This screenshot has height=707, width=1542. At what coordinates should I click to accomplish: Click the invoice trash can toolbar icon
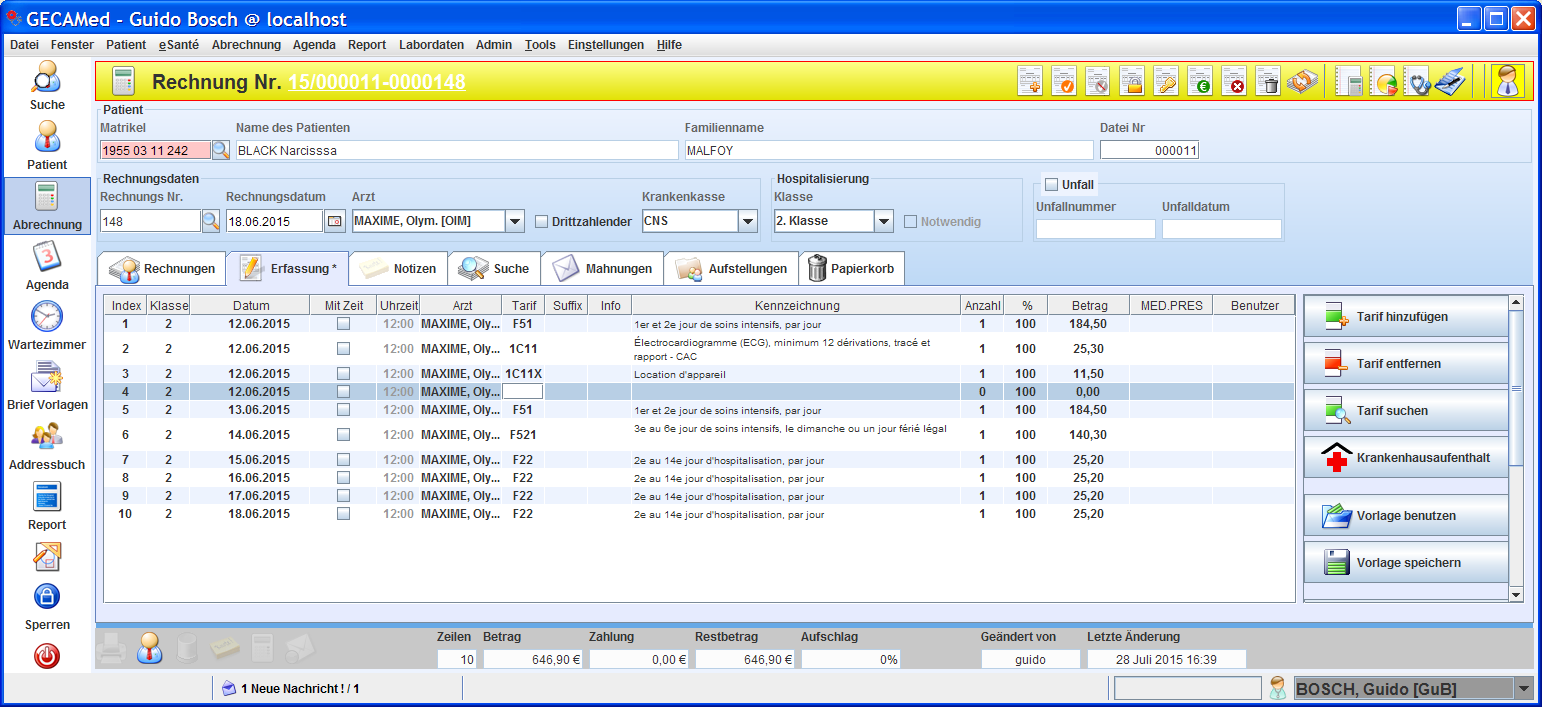coord(1267,82)
